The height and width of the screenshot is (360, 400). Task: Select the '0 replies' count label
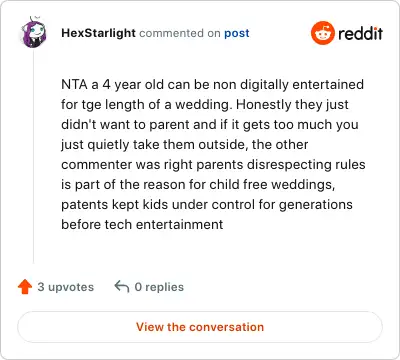point(159,287)
